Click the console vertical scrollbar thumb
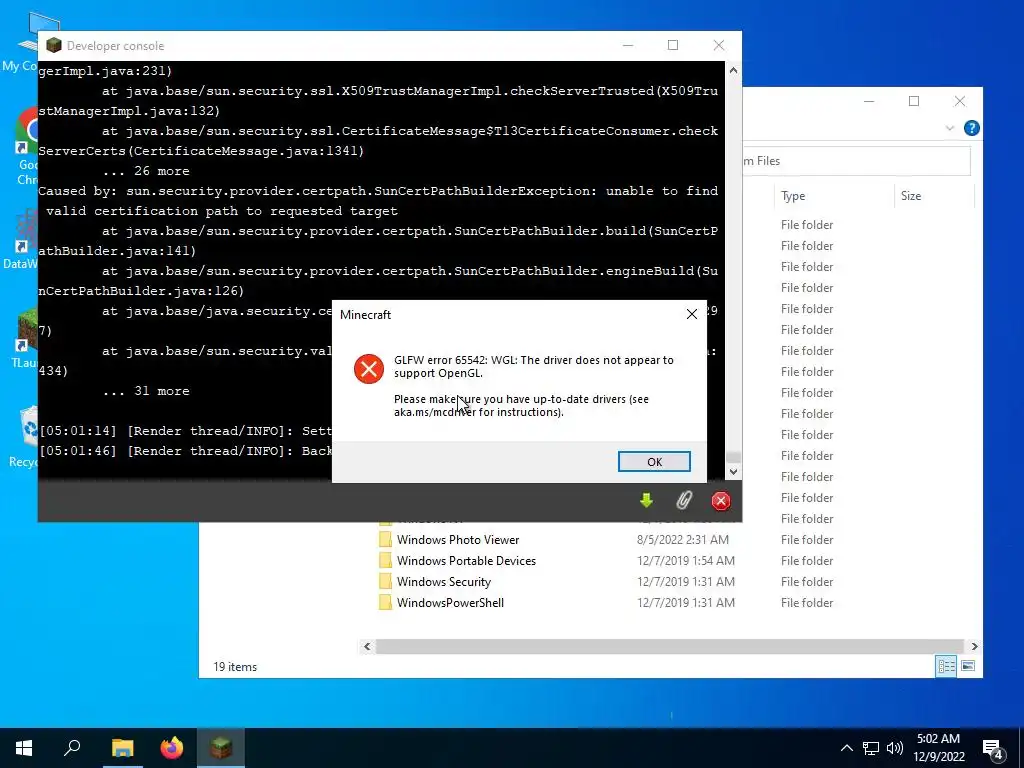 click(x=733, y=456)
